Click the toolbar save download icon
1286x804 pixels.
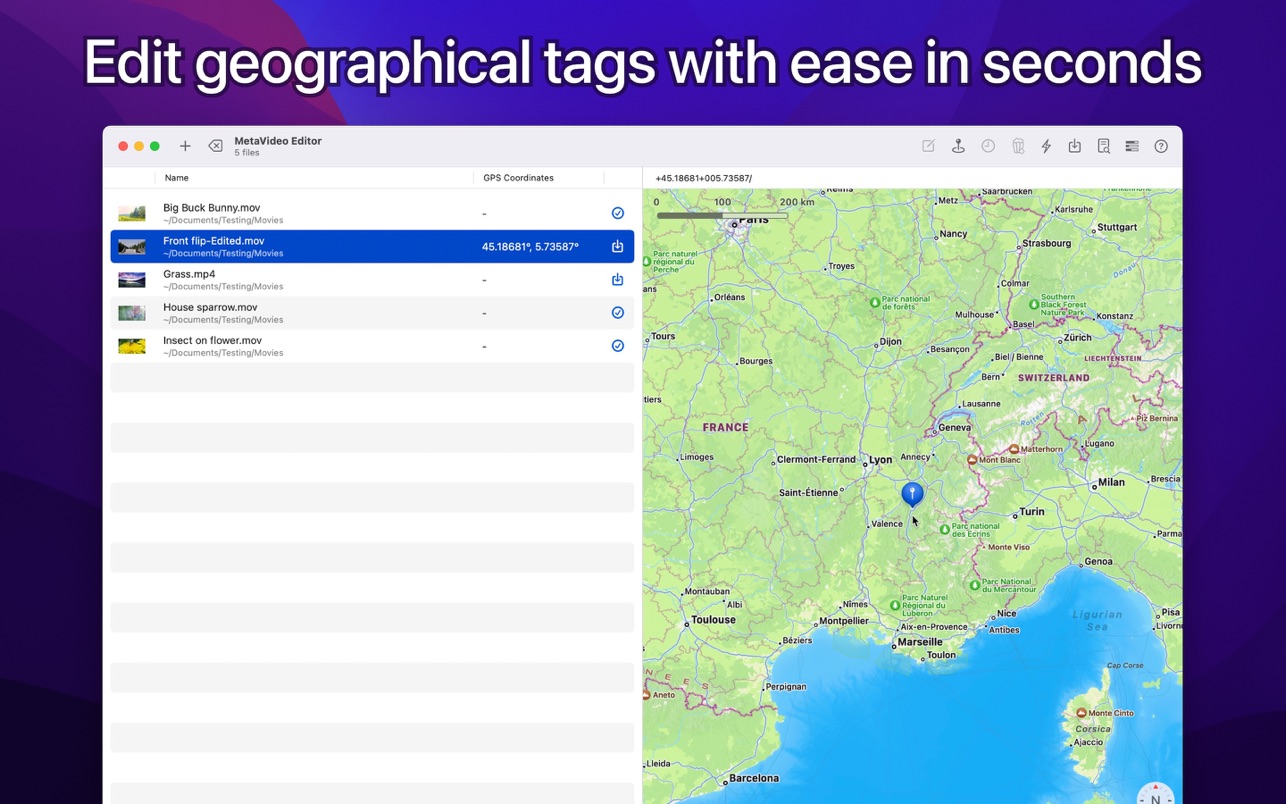1074,146
